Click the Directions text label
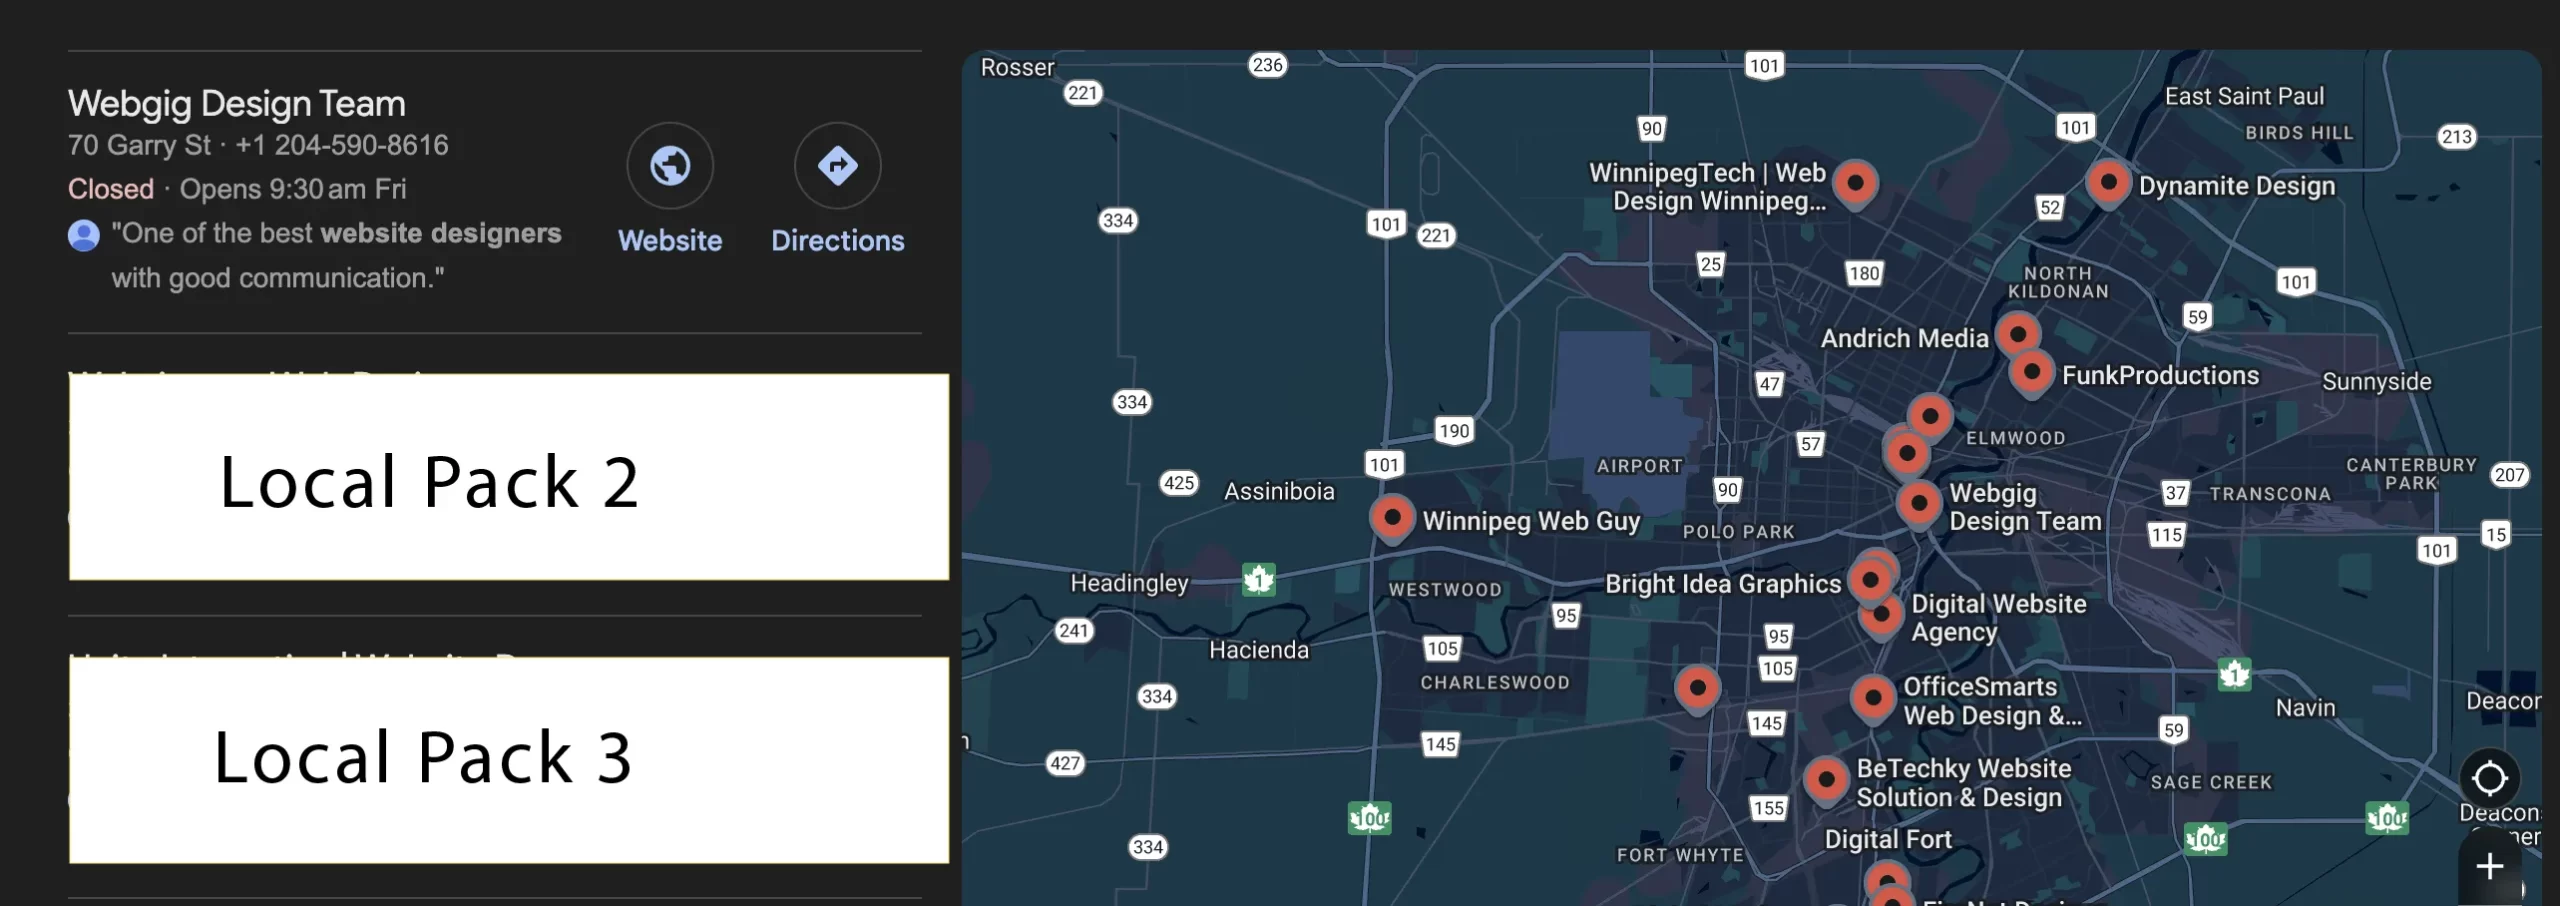This screenshot has width=2560, height=906. (x=837, y=241)
